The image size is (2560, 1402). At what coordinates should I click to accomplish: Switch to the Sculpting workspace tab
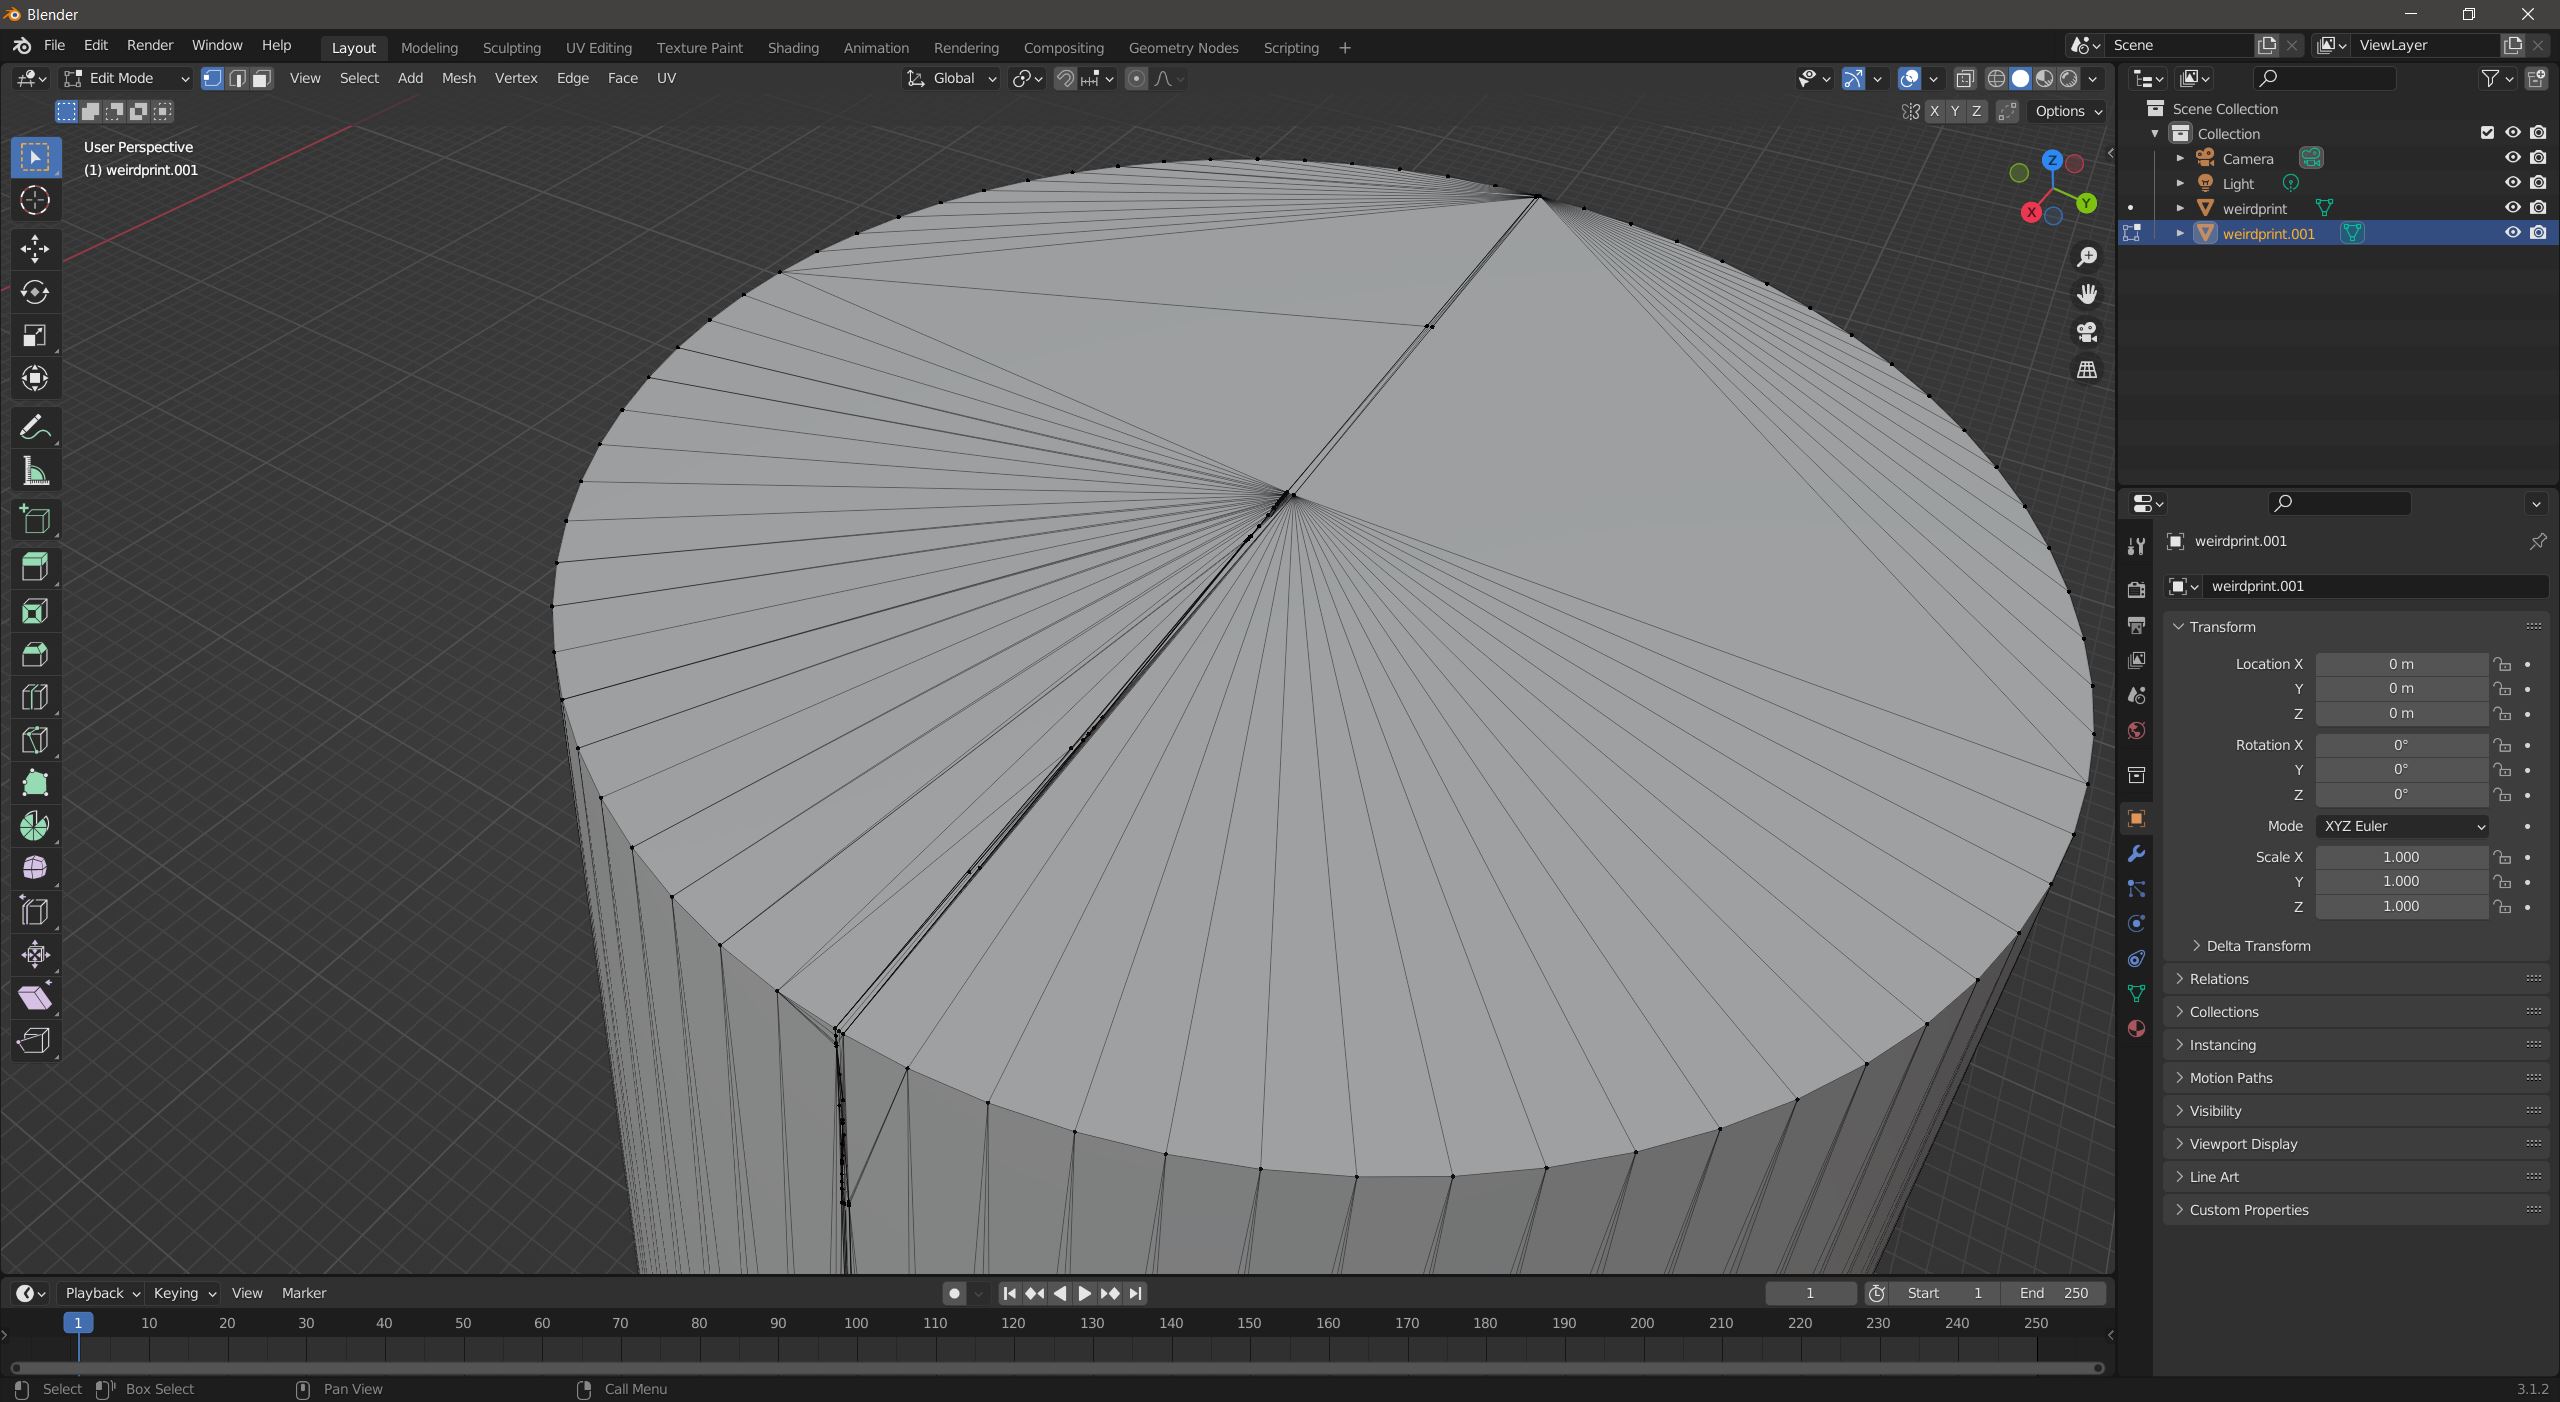coord(511,47)
